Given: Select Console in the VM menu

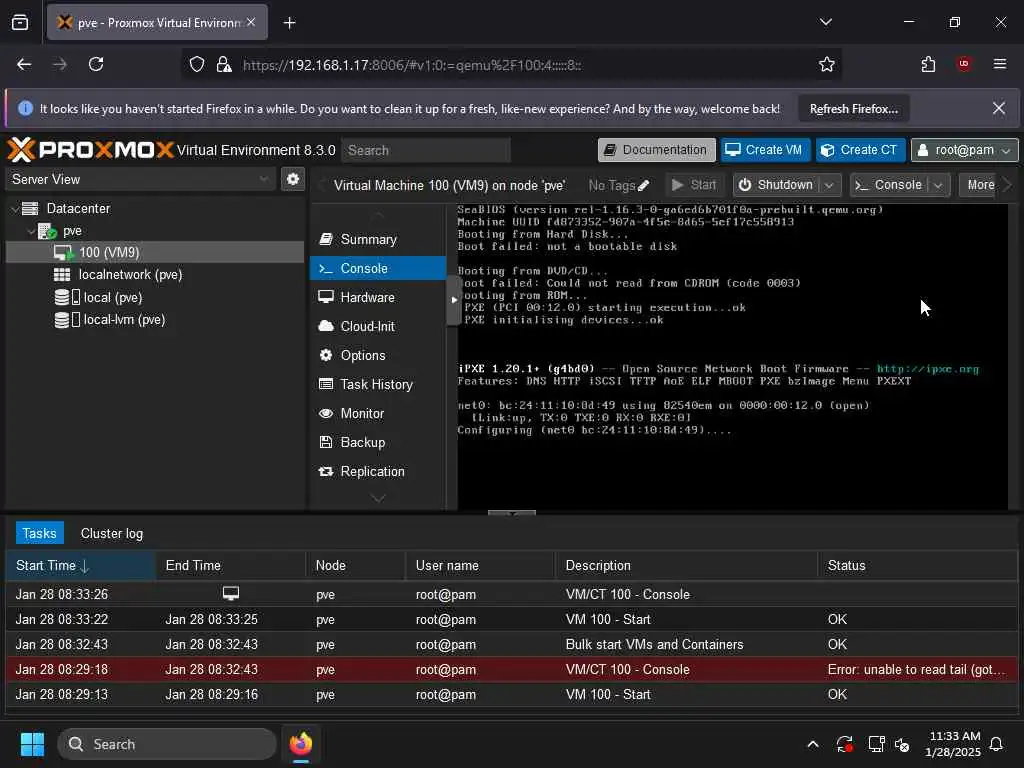Looking at the screenshot, I should (377, 268).
